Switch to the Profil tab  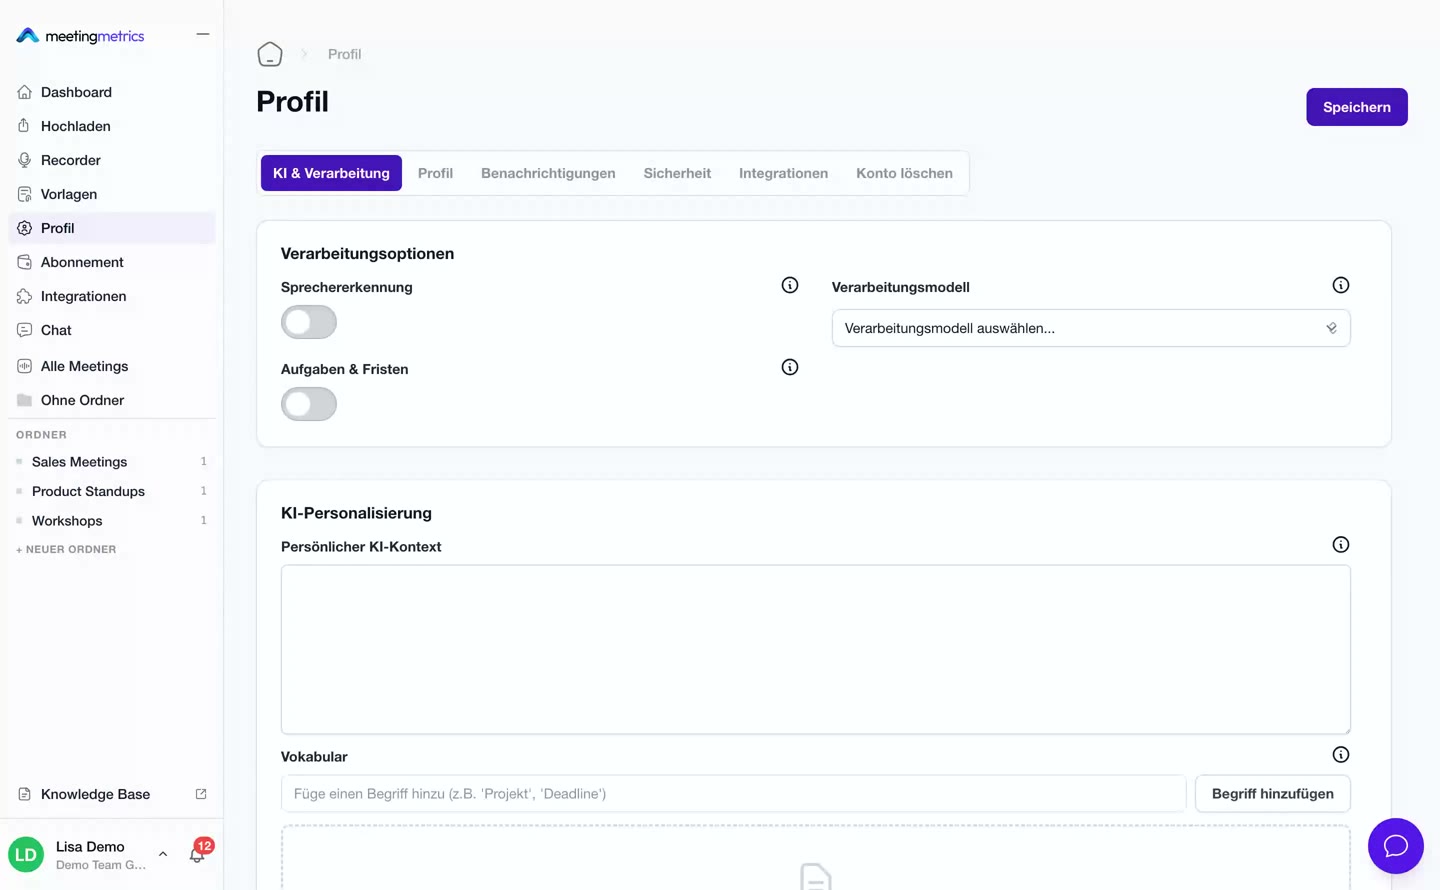435,173
